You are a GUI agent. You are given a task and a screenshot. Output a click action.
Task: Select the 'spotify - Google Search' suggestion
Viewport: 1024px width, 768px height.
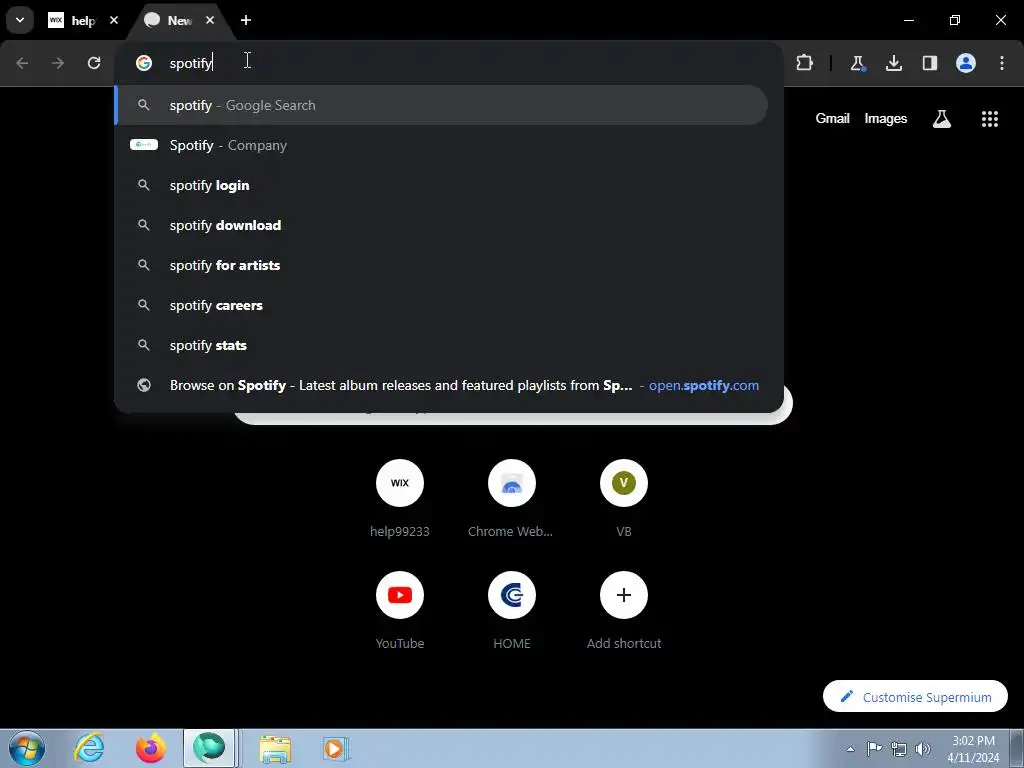tap(441, 105)
